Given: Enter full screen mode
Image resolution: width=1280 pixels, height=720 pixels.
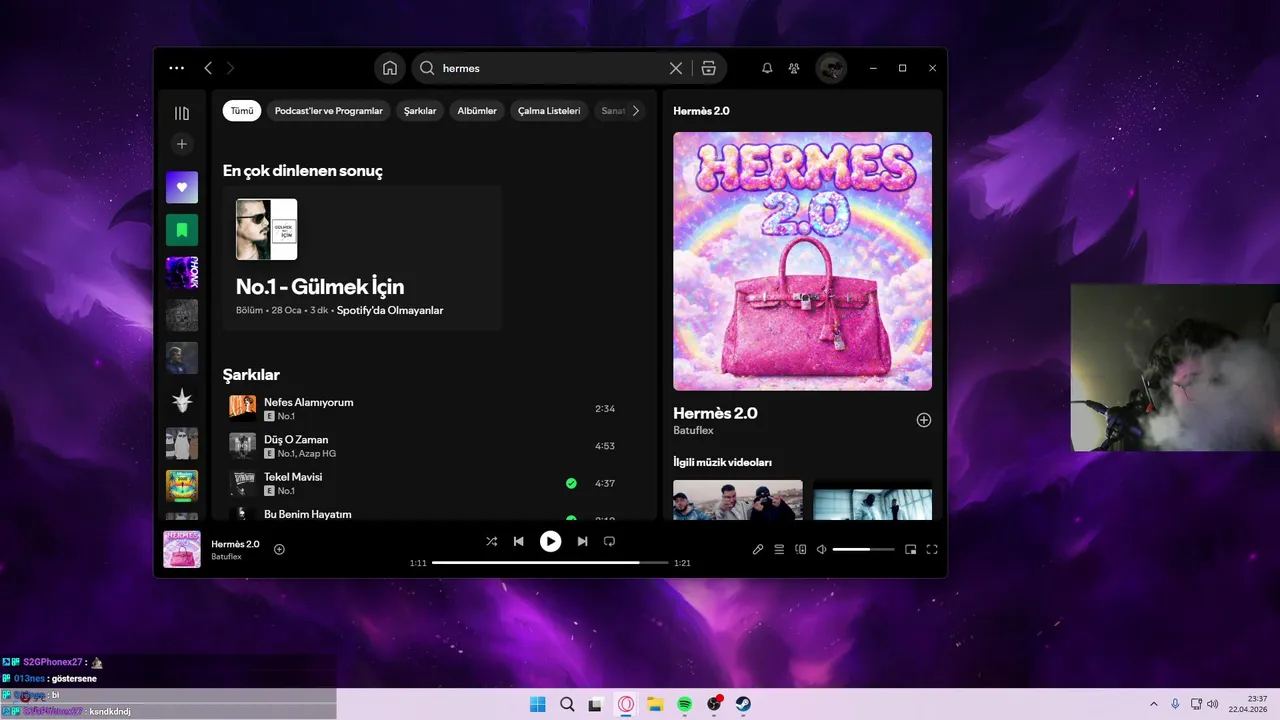Looking at the screenshot, I should tap(932, 549).
